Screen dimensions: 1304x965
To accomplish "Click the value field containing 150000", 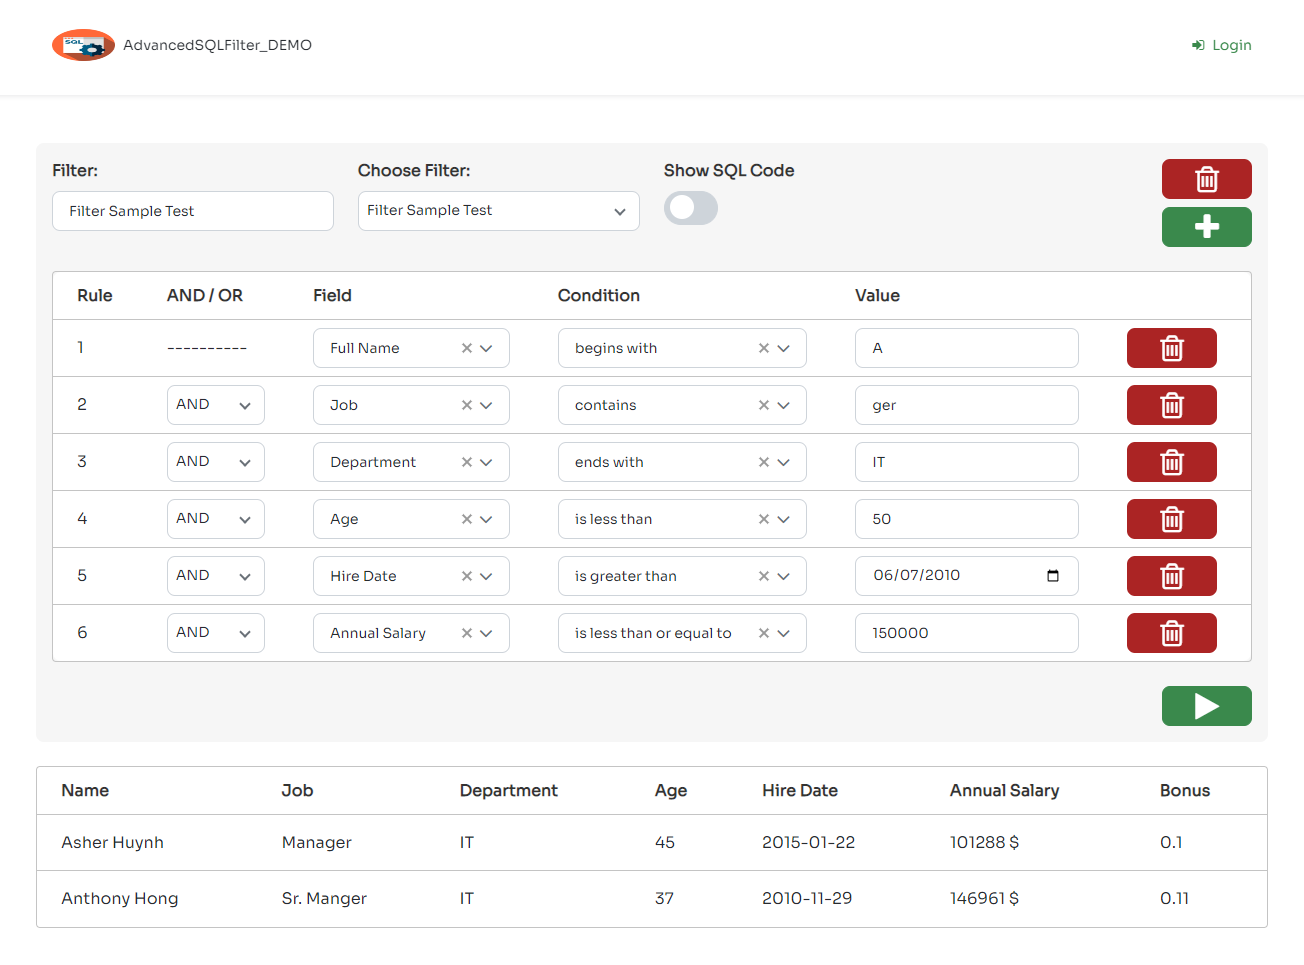I will [x=967, y=633].
